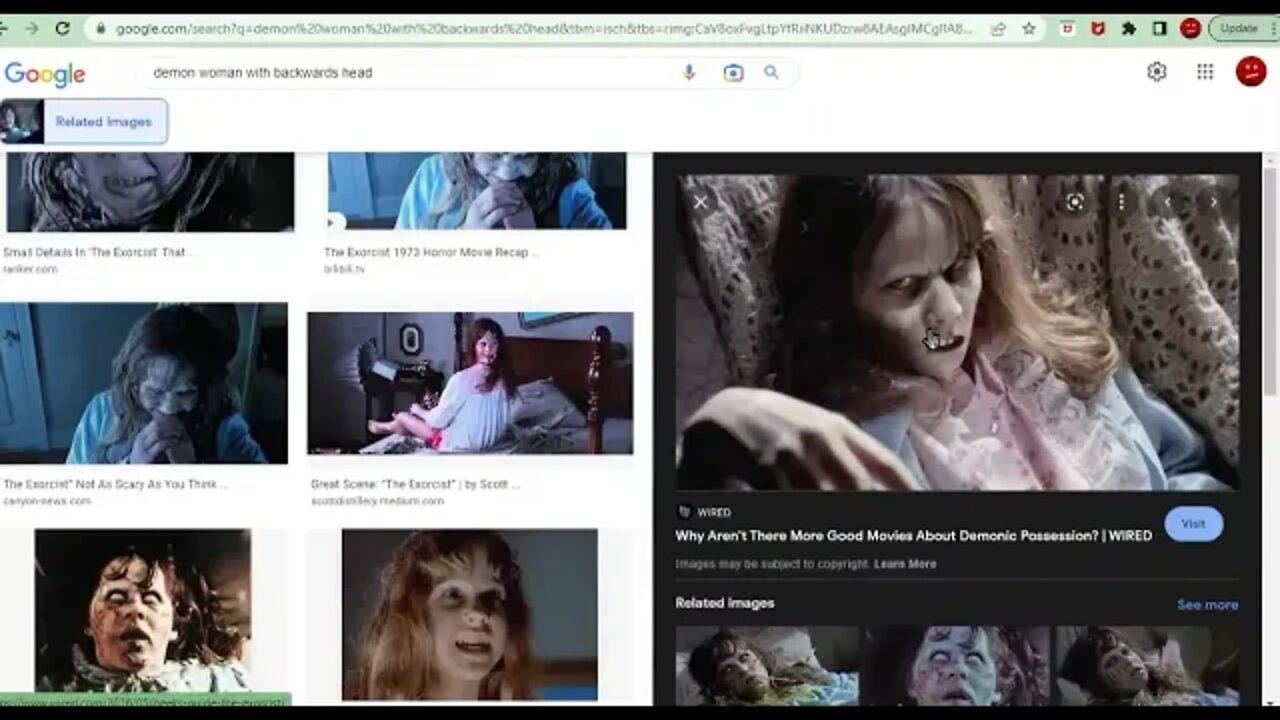Click the browser address bar URL
1280x720 pixels.
pyautogui.click(x=544, y=29)
